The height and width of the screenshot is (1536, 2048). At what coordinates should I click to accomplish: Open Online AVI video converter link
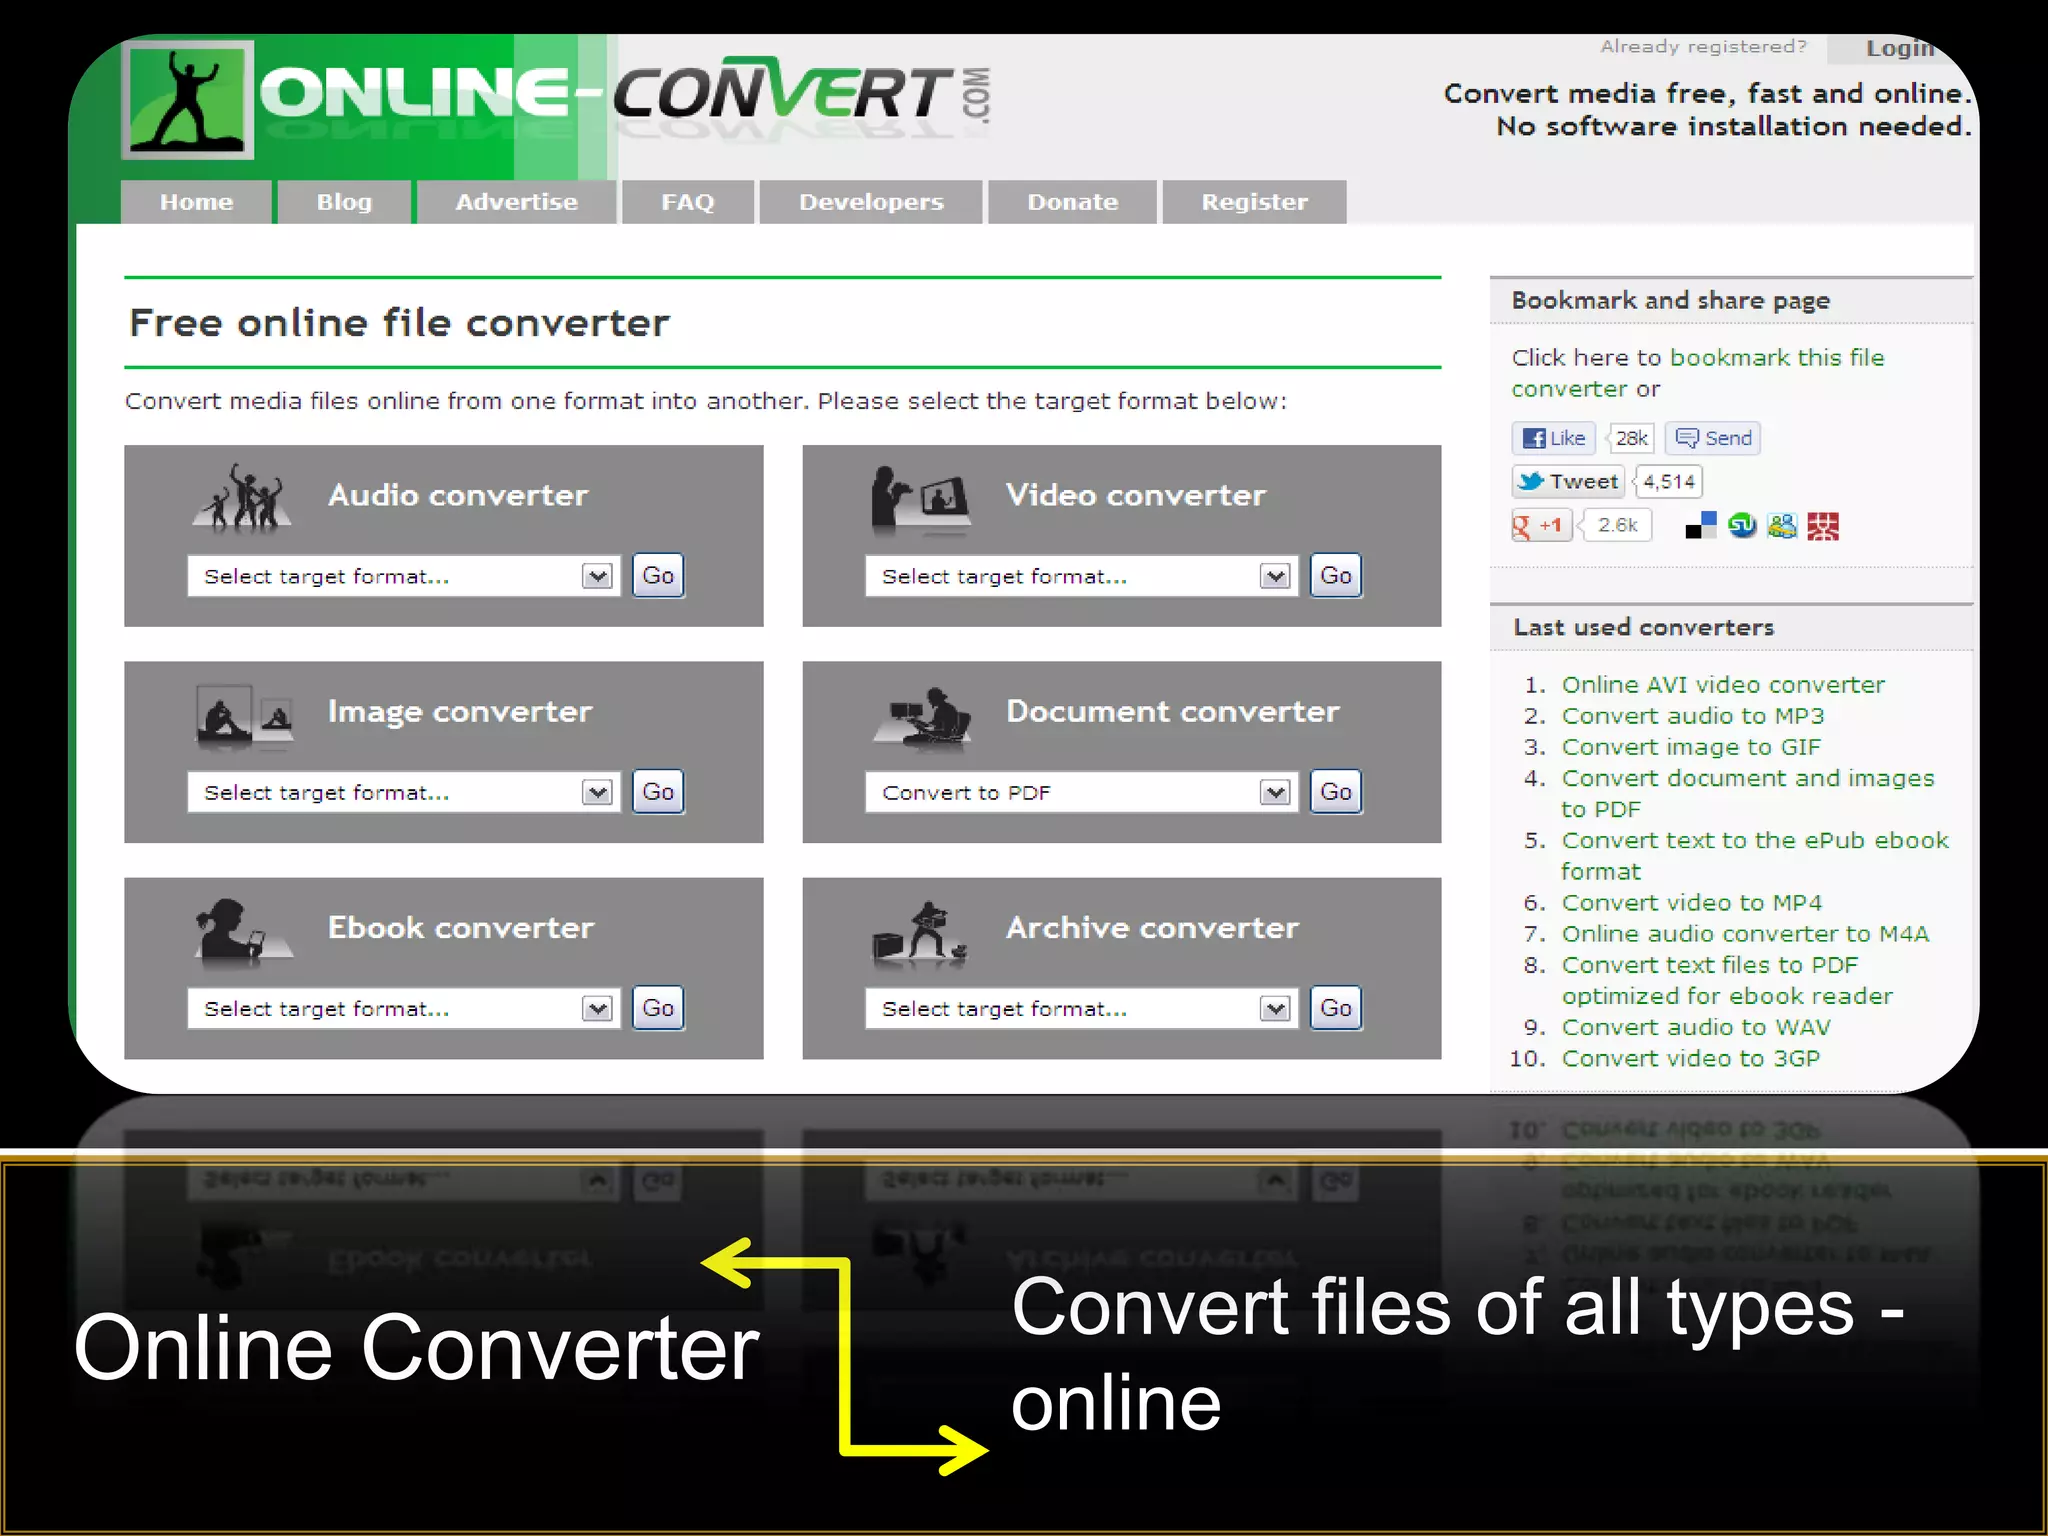click(x=1723, y=685)
